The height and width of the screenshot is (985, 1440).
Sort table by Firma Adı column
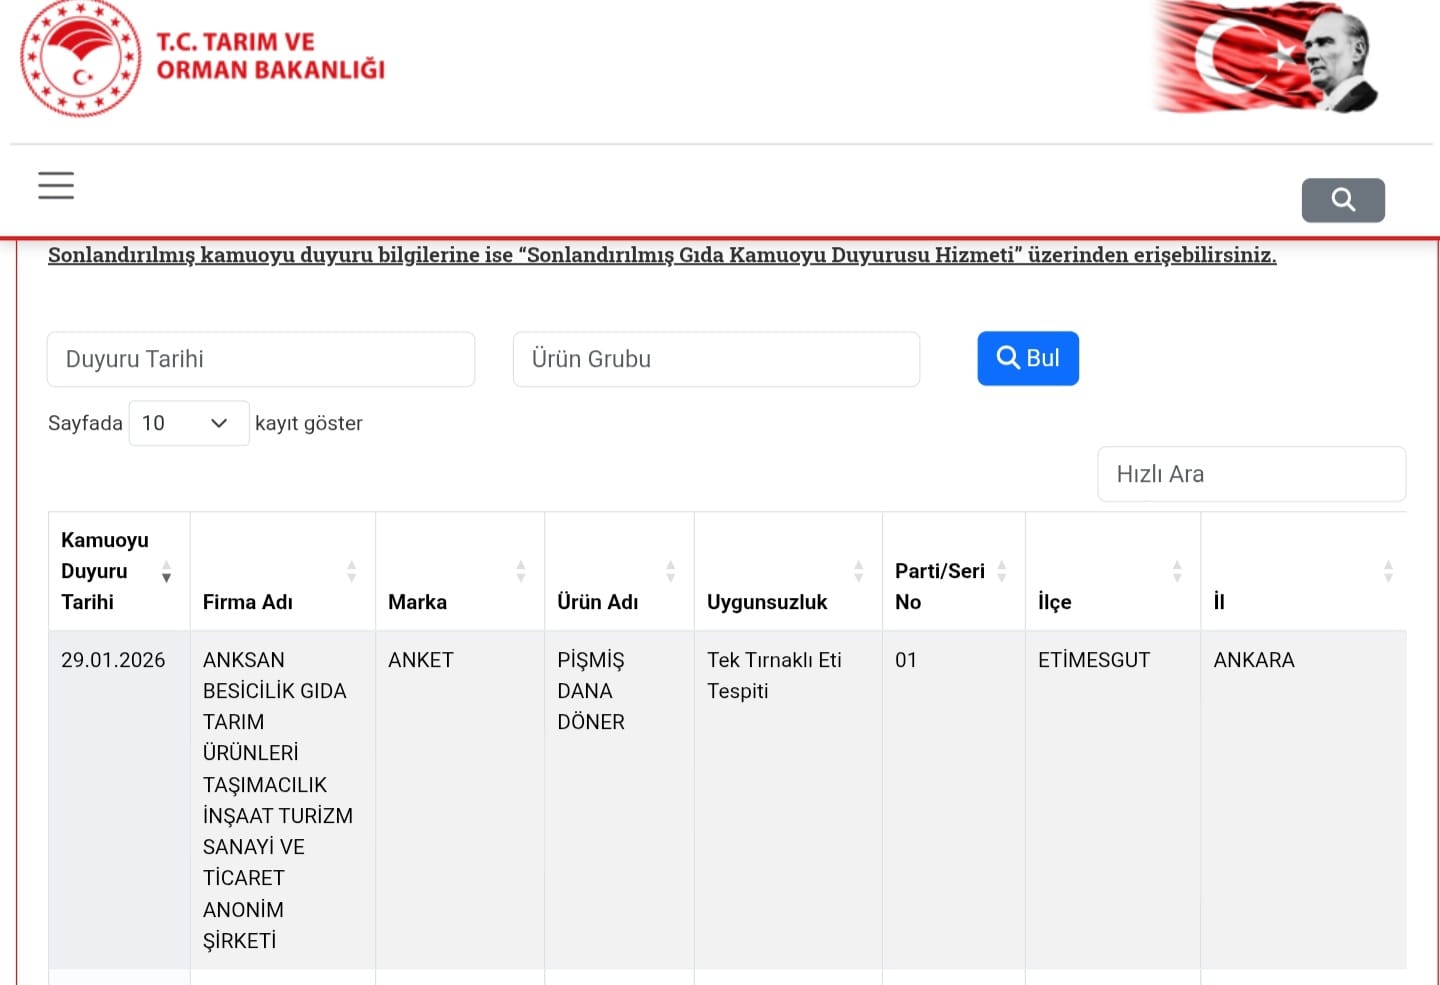pos(351,571)
